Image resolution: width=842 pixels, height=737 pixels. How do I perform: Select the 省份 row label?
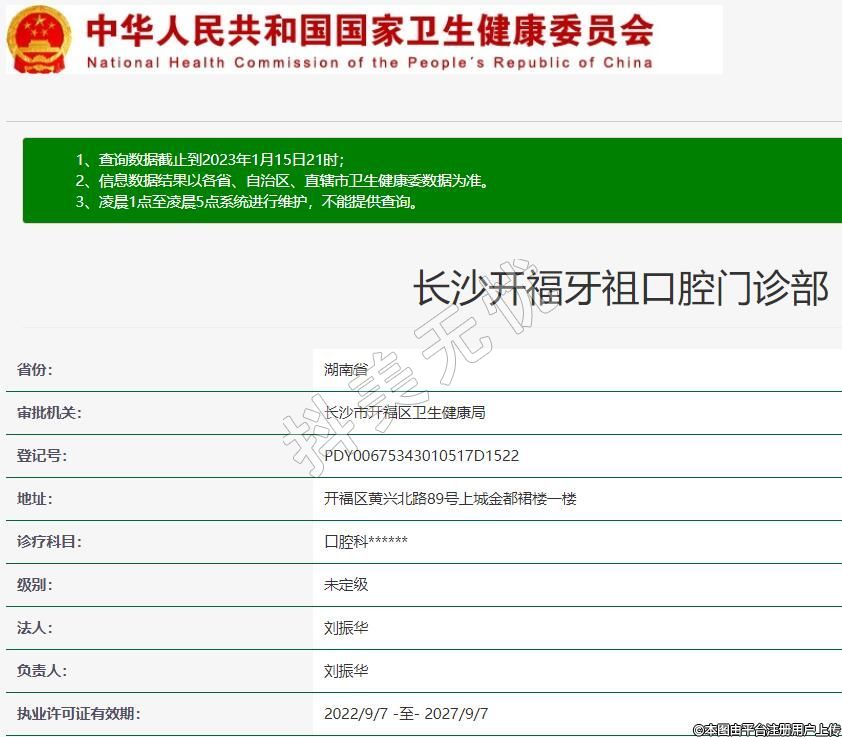tap(35, 370)
